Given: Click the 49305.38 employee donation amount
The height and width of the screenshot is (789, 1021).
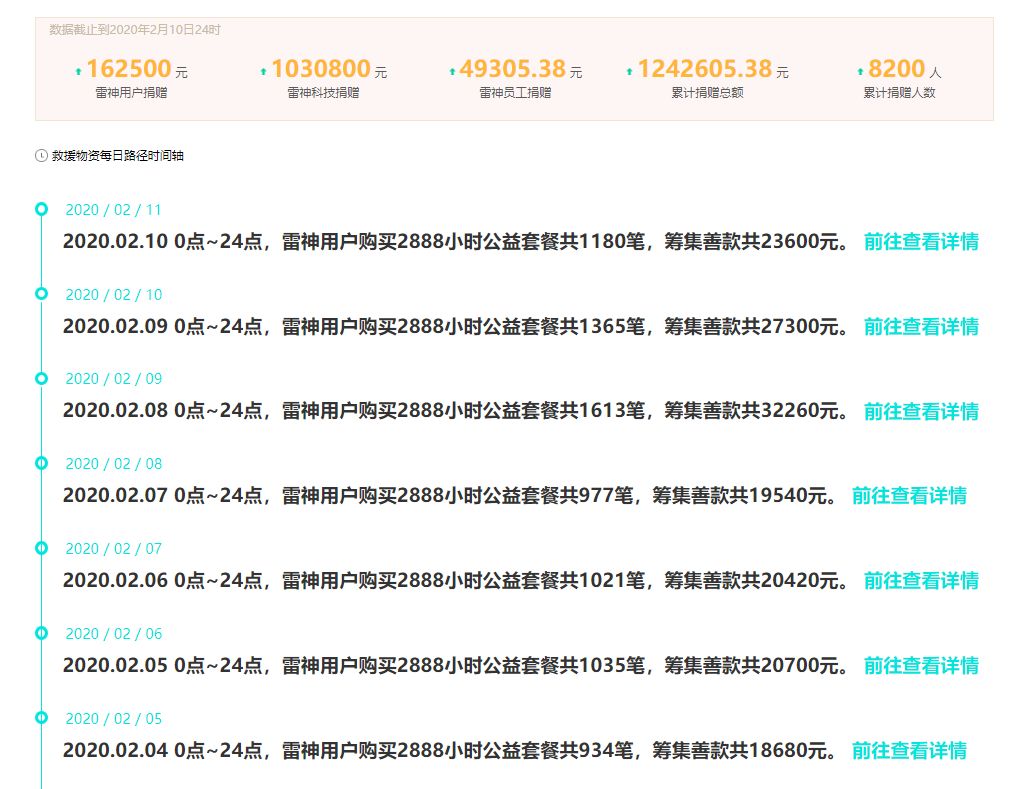Looking at the screenshot, I should click(512, 68).
